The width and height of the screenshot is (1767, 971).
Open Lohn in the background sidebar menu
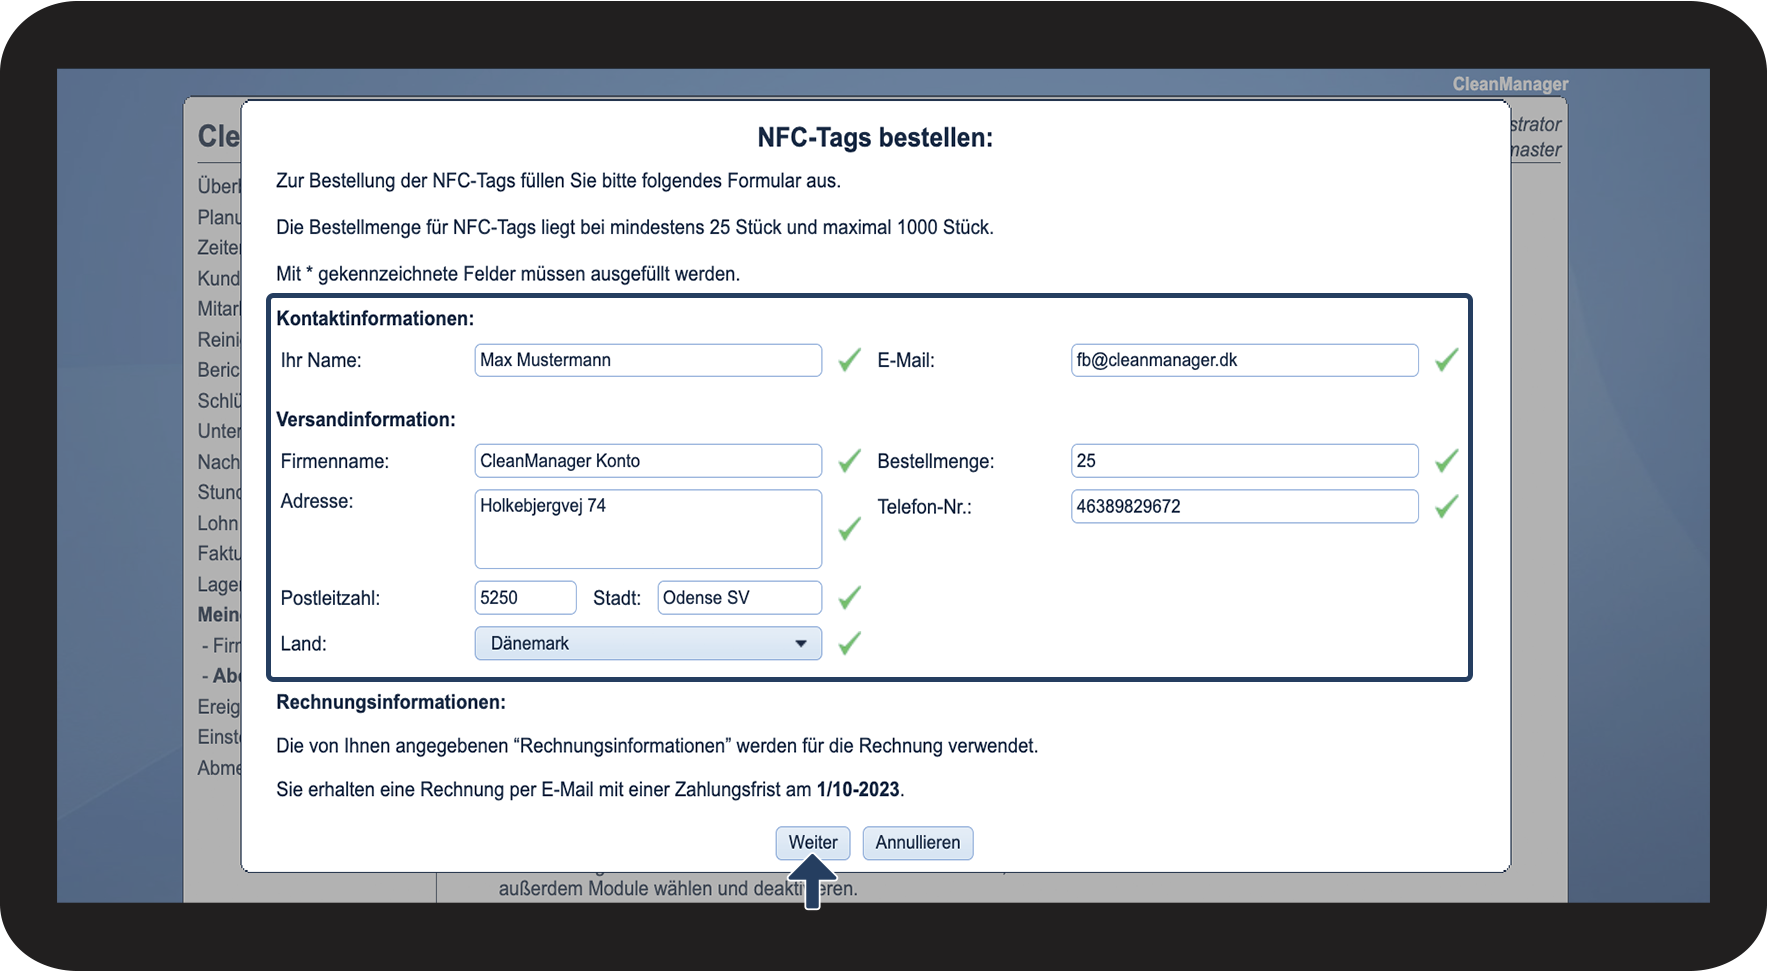click(x=218, y=523)
